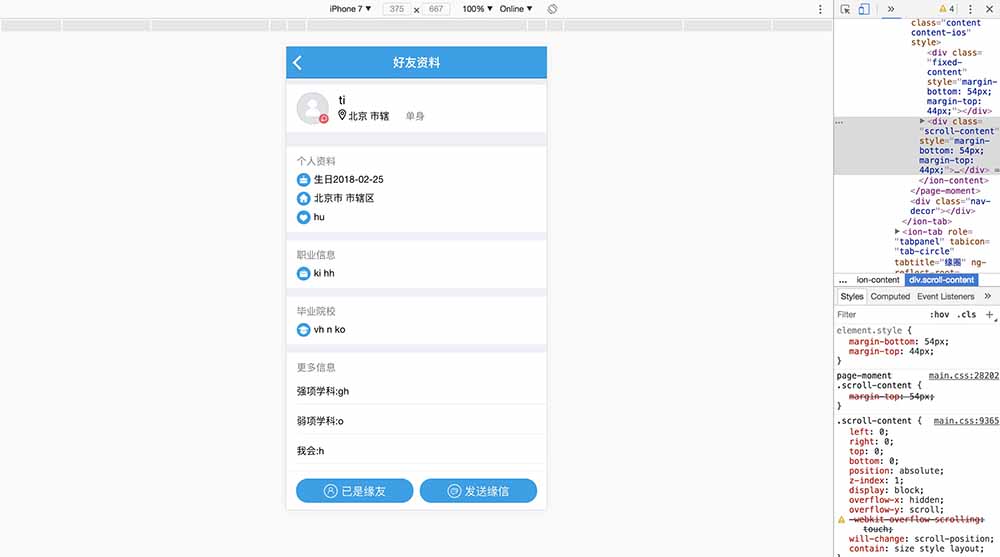This screenshot has height=557, width=1000.
Task: Switch to the Computed tab
Action: coord(890,297)
